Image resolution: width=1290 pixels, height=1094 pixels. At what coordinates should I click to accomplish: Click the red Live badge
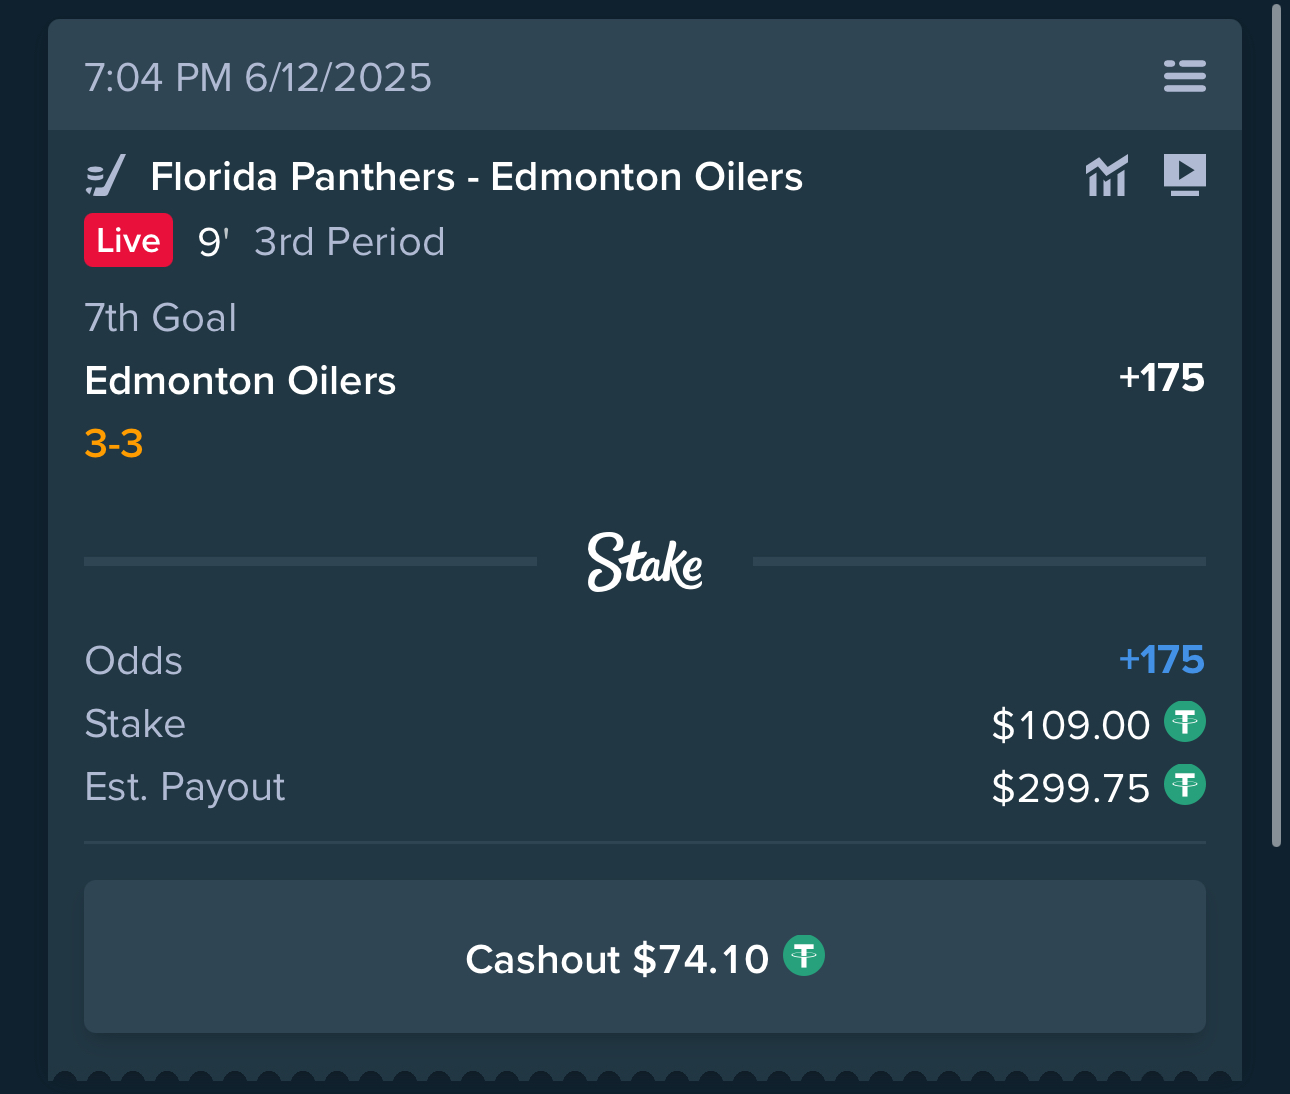tap(128, 241)
